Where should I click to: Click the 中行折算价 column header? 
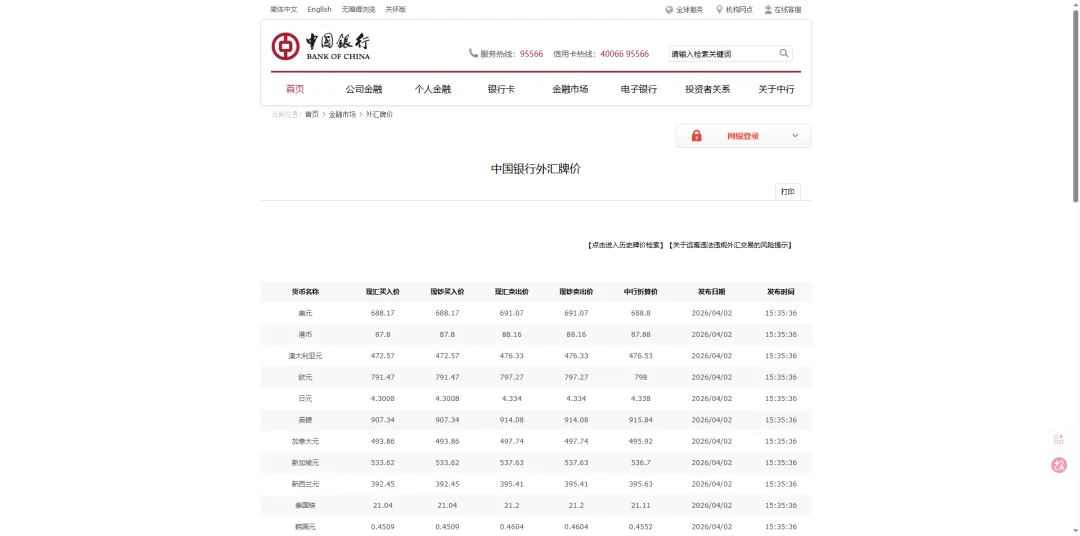click(641, 292)
